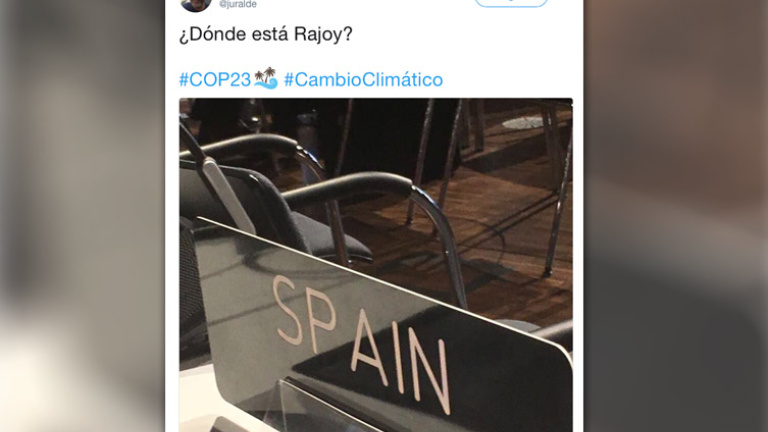Click the blurred background left of tweet

[82, 216]
